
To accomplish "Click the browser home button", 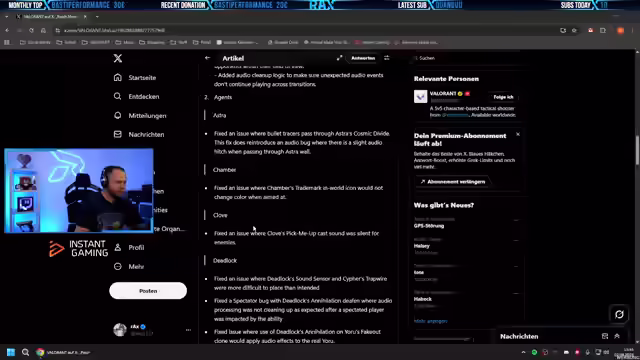I will pos(43,30).
